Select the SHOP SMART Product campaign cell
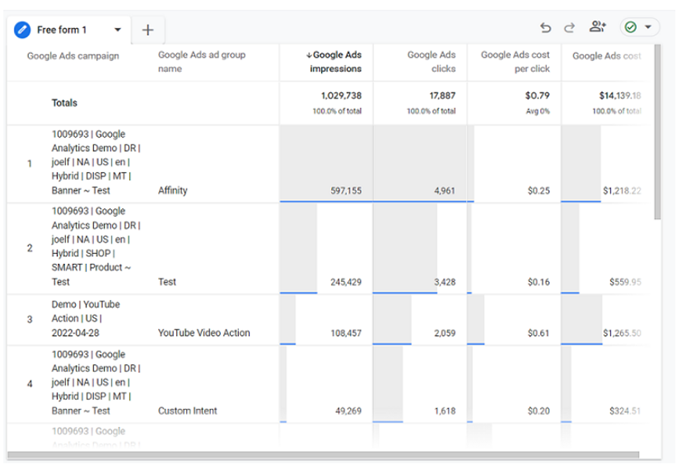 (96, 247)
